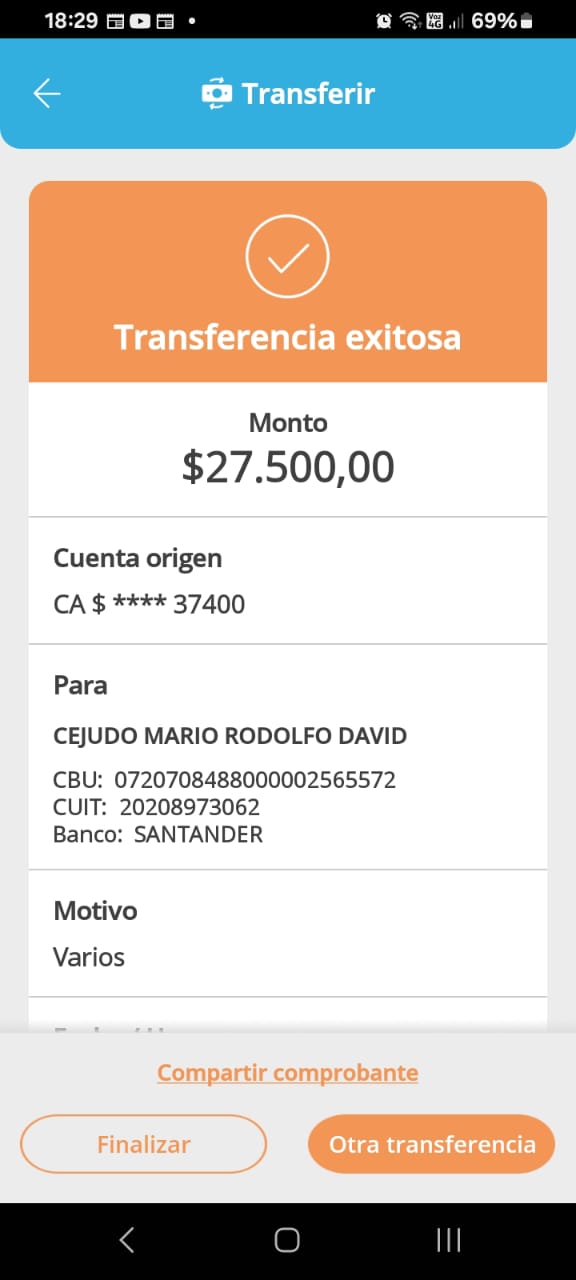The height and width of the screenshot is (1280, 576).
Task: Tap the Android back navigation button
Action: point(127,1241)
